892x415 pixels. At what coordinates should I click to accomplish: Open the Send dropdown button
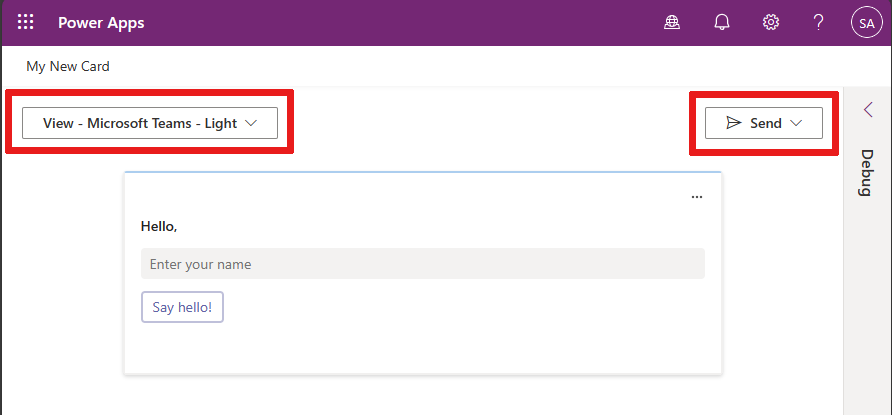pyautogui.click(x=763, y=123)
